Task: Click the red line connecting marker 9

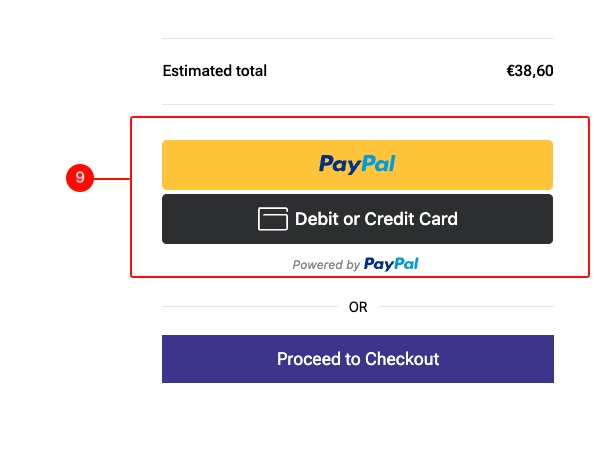Action: click(x=112, y=179)
